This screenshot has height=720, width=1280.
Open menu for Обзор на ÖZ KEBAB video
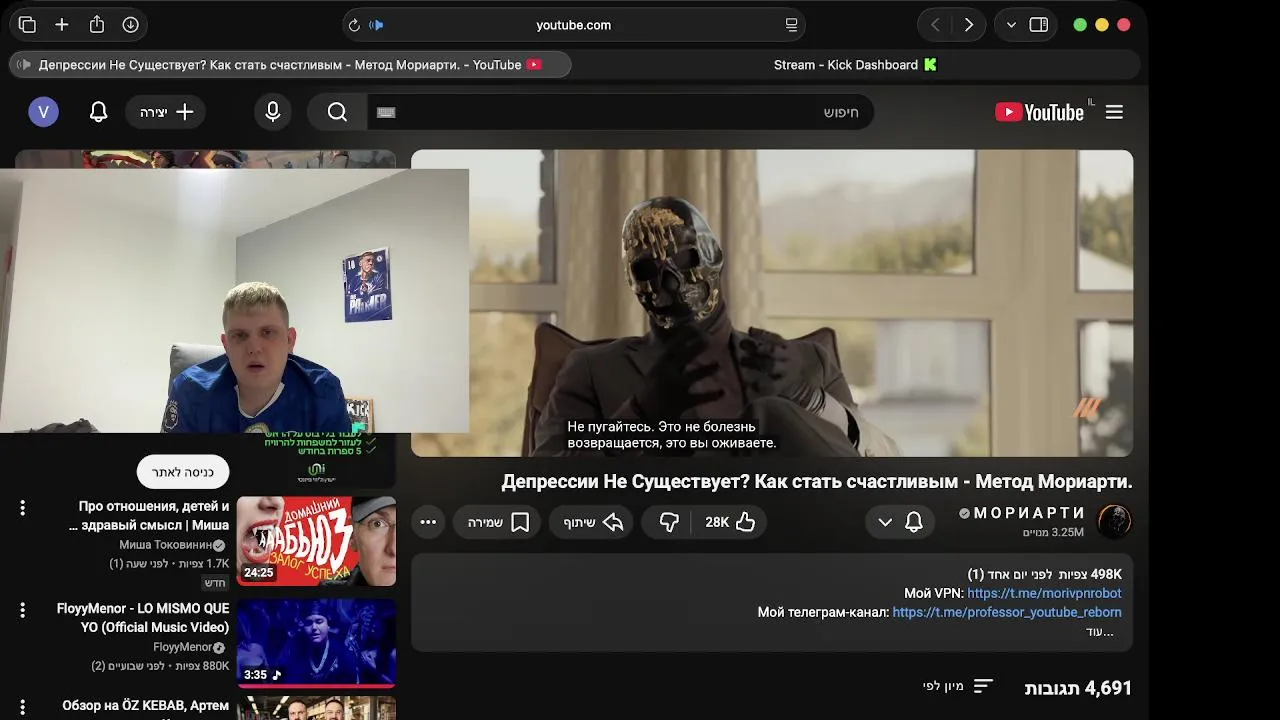(22, 707)
